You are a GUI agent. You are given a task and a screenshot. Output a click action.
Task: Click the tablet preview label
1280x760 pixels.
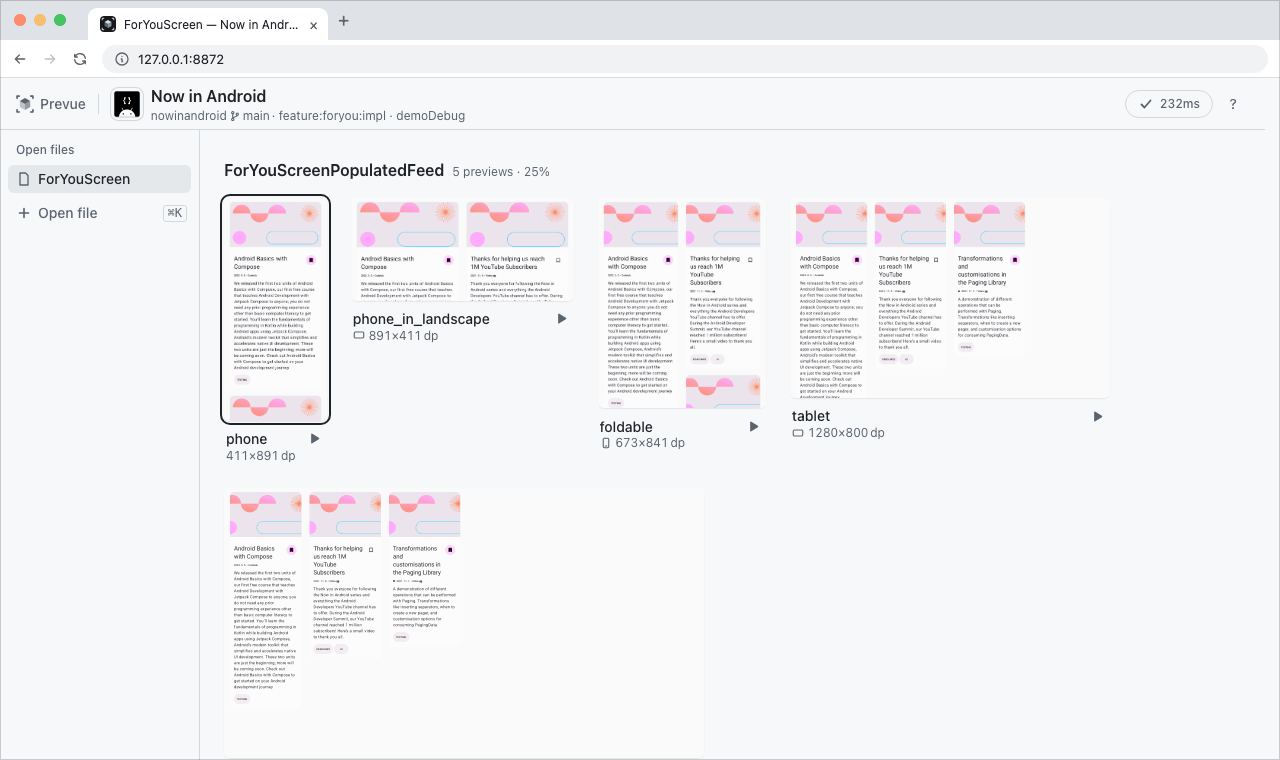tap(811, 416)
